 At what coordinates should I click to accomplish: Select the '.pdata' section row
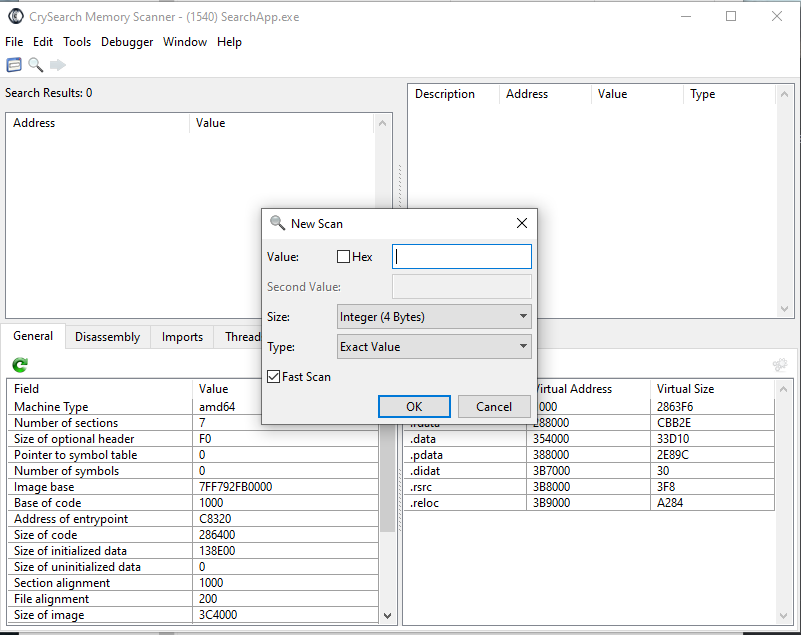tap(589, 455)
